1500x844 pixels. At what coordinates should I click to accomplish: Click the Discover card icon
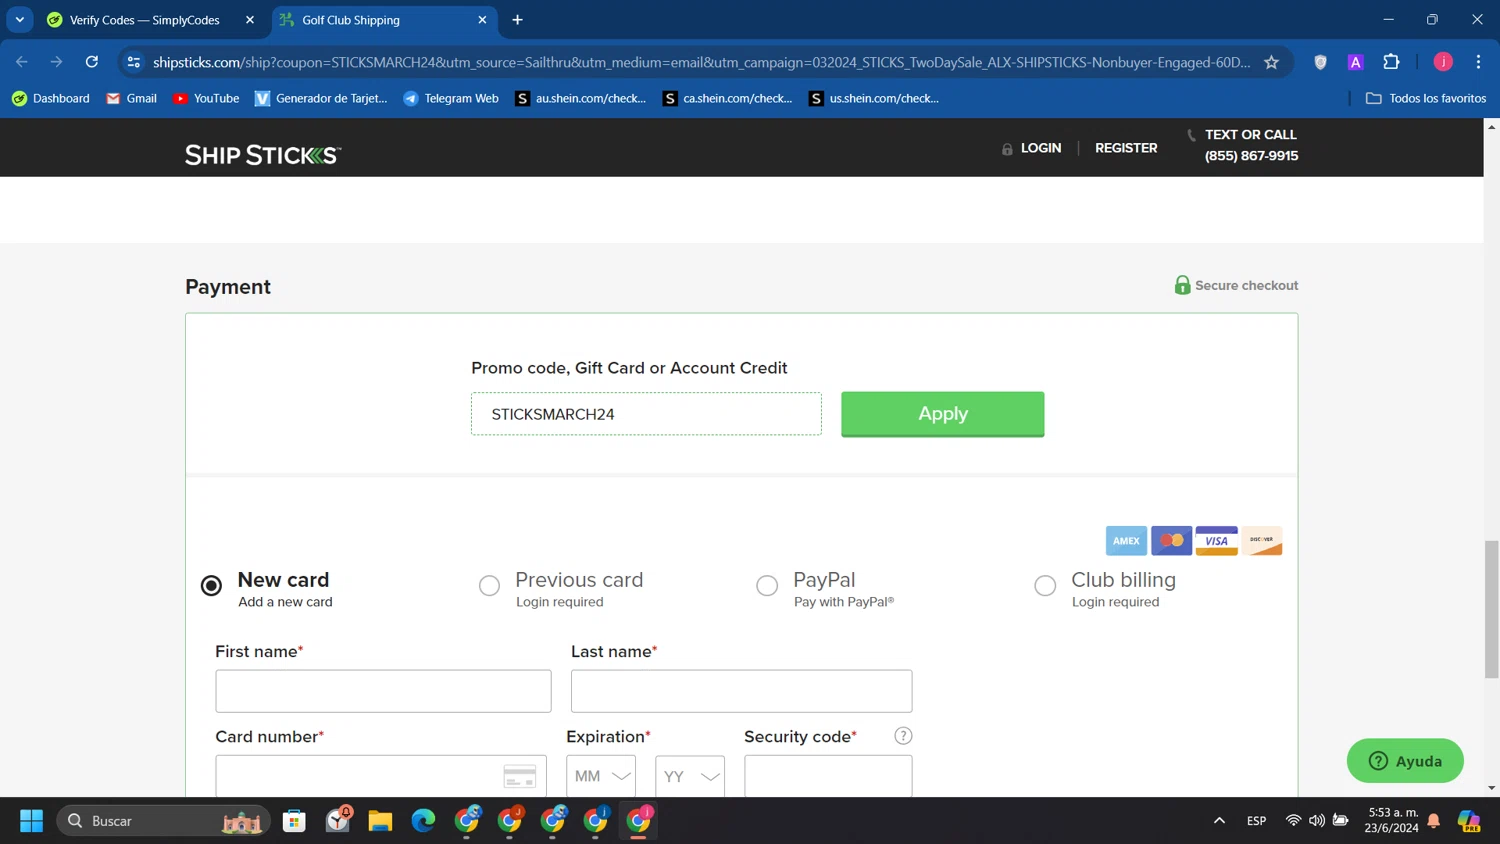coord(1262,541)
